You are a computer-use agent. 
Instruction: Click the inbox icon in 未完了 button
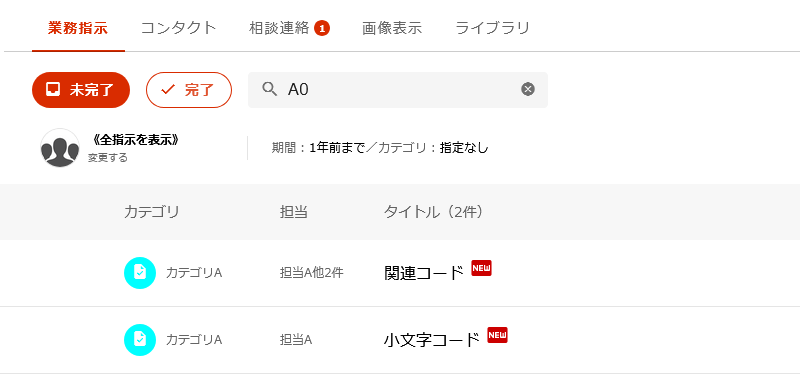(x=53, y=90)
